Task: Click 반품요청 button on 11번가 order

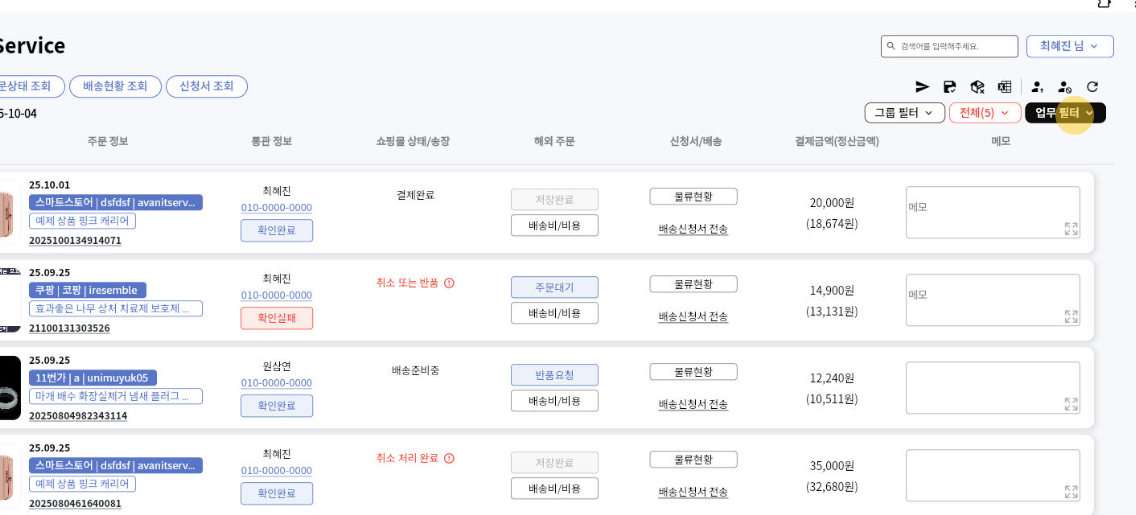Action: 555,375
